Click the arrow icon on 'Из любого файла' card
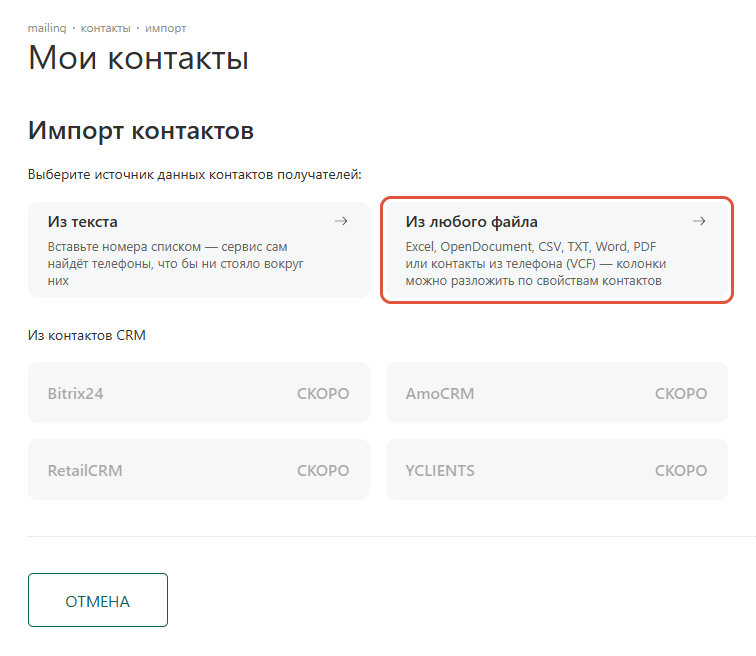The width and height of the screenshot is (756, 656). coord(699,221)
